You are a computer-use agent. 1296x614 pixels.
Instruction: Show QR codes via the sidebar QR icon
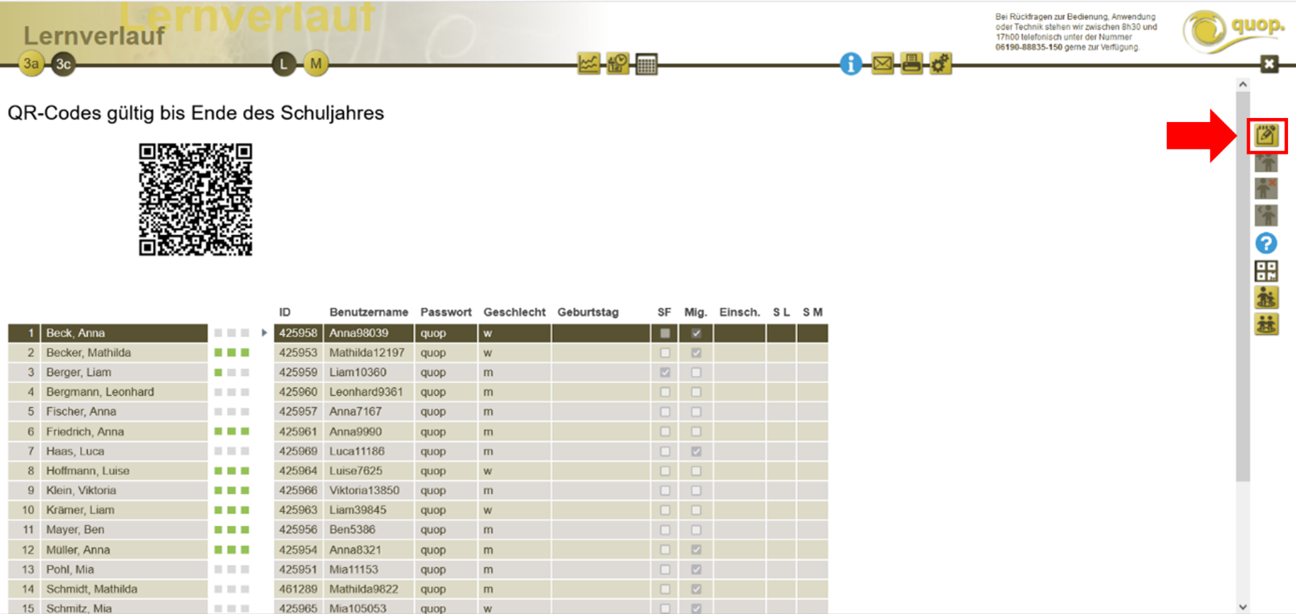click(1267, 270)
